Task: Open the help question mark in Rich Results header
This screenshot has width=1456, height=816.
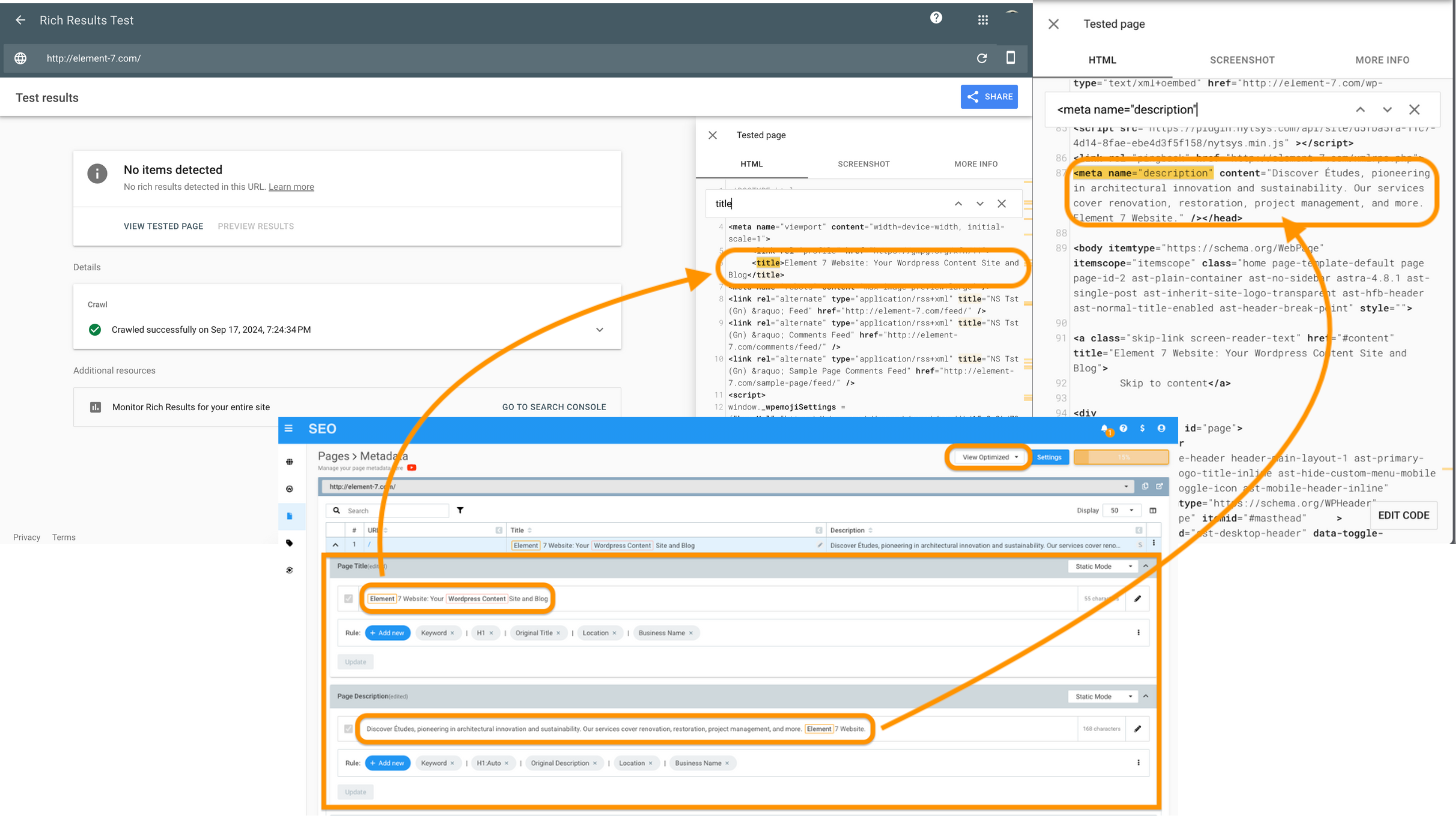Action: click(936, 18)
